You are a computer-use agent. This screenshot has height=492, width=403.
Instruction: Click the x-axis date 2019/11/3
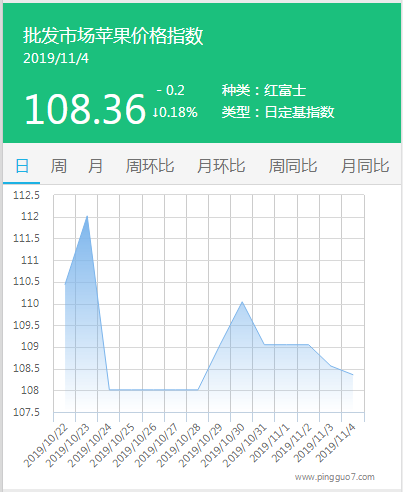coord(314,443)
